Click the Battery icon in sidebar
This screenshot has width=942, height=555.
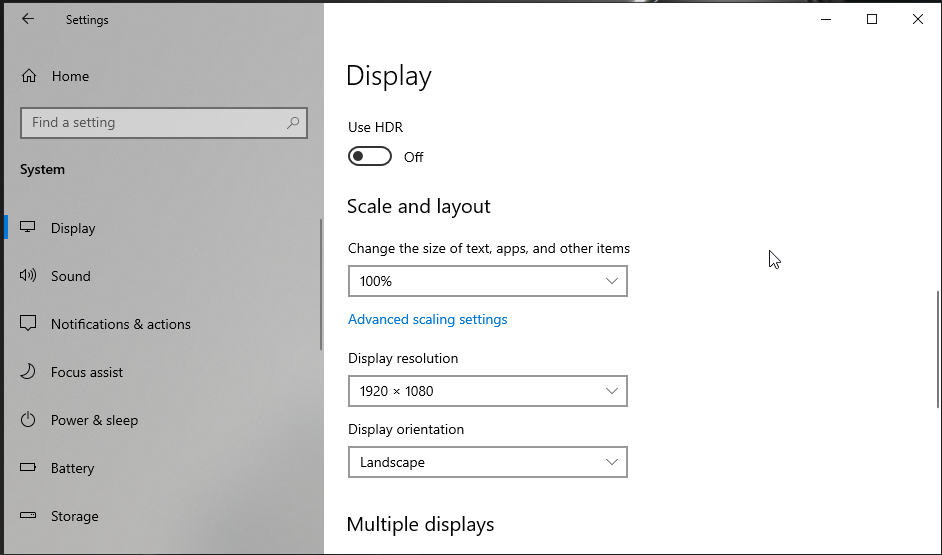click(29, 468)
